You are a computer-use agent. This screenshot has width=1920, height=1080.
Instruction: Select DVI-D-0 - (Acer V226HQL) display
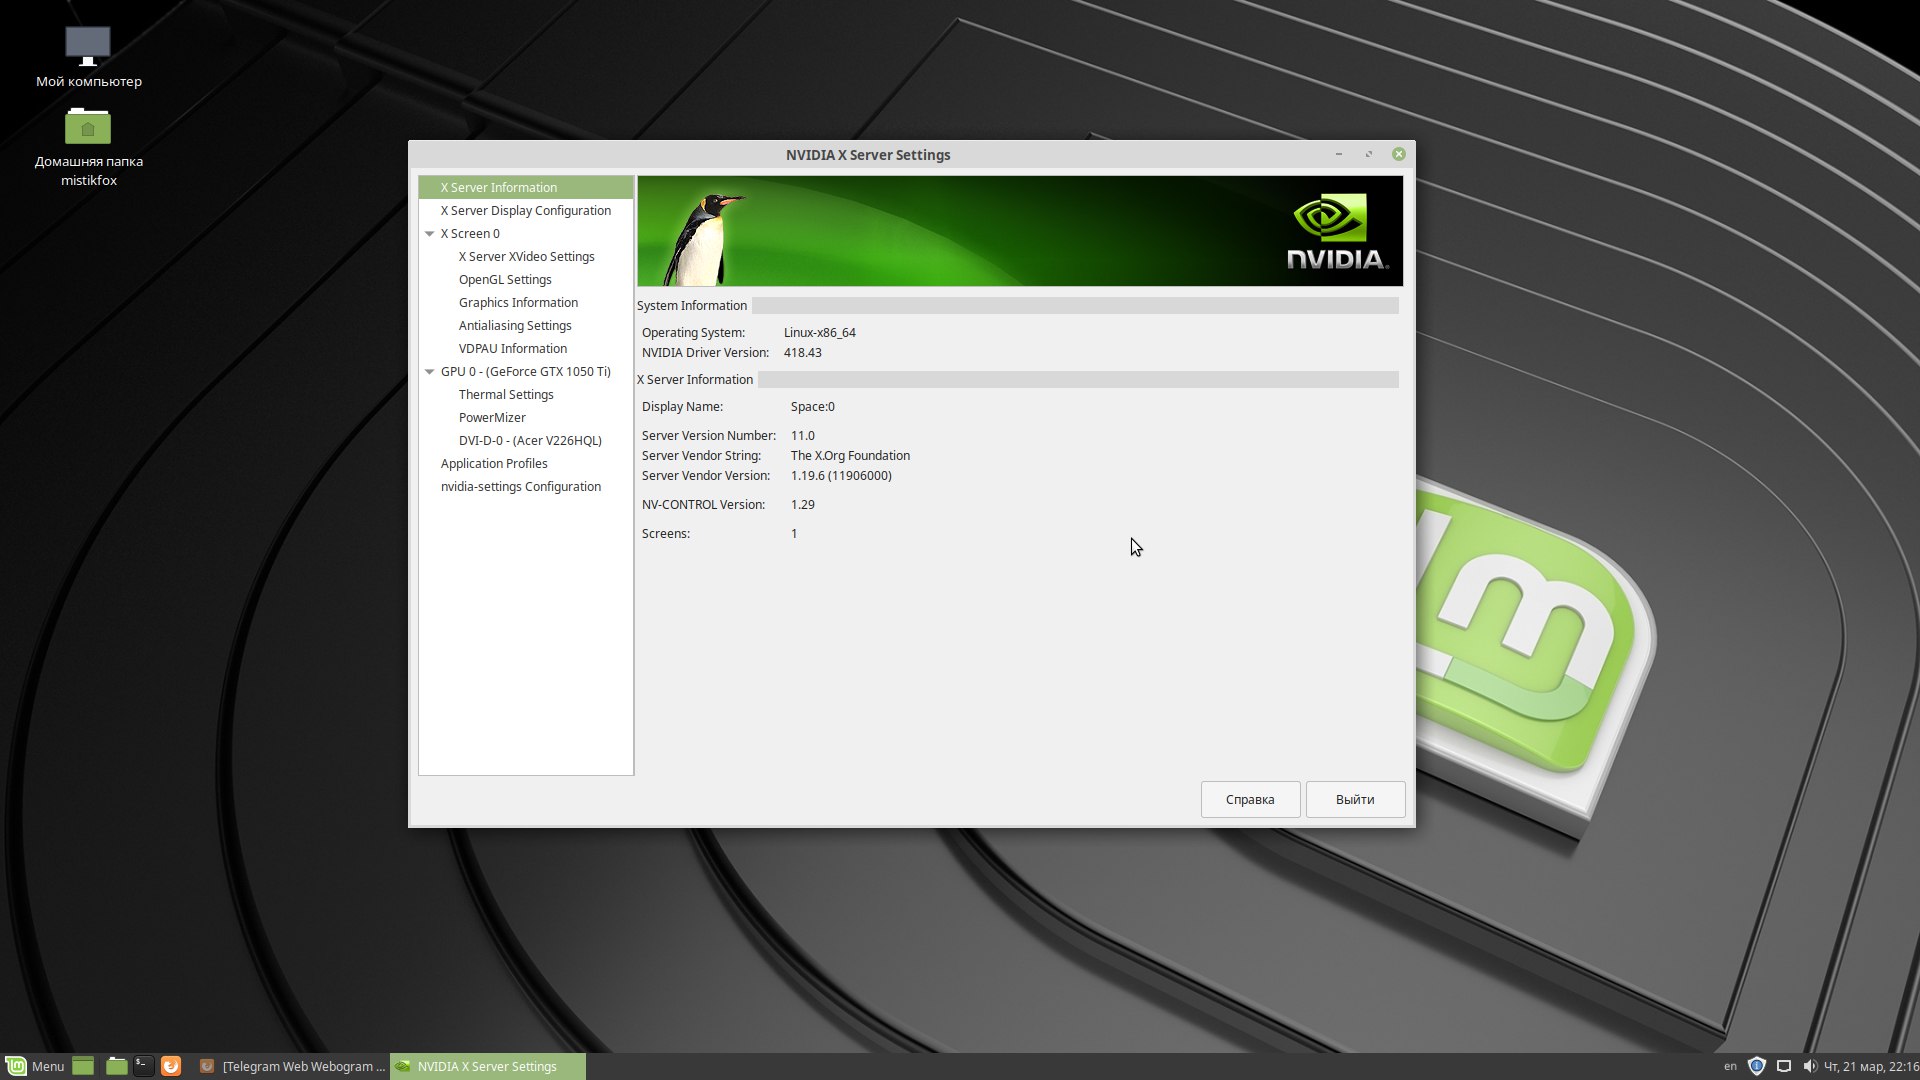click(x=526, y=440)
